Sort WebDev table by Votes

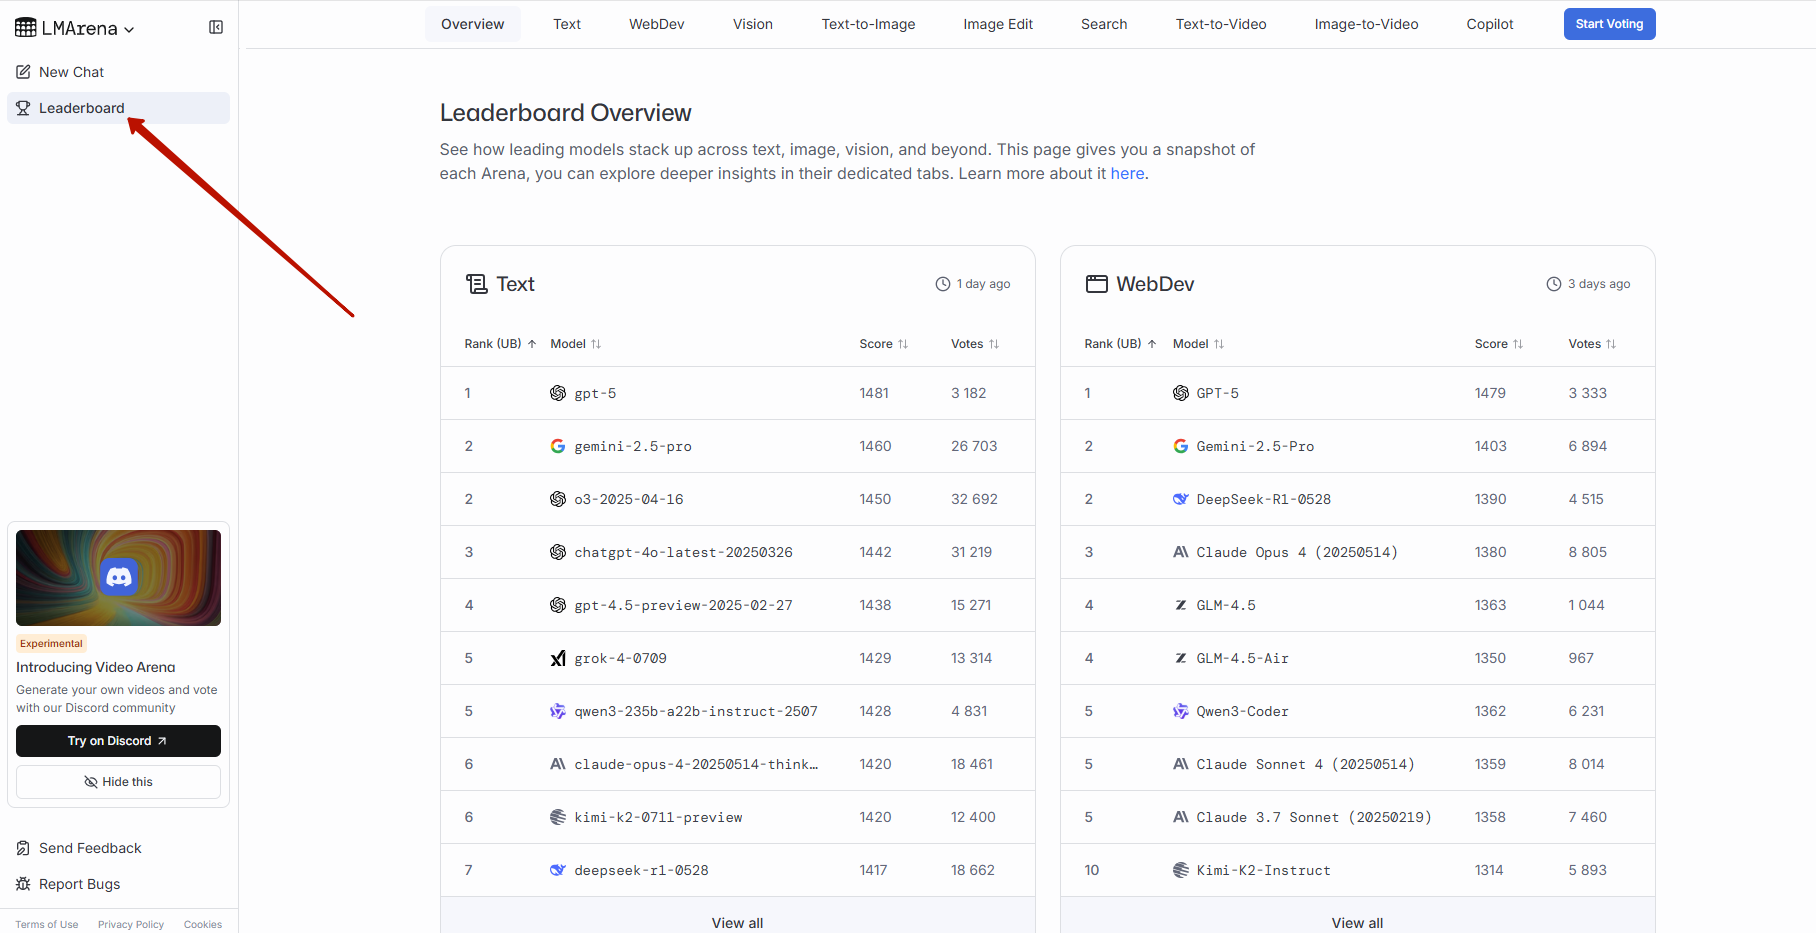(1591, 344)
